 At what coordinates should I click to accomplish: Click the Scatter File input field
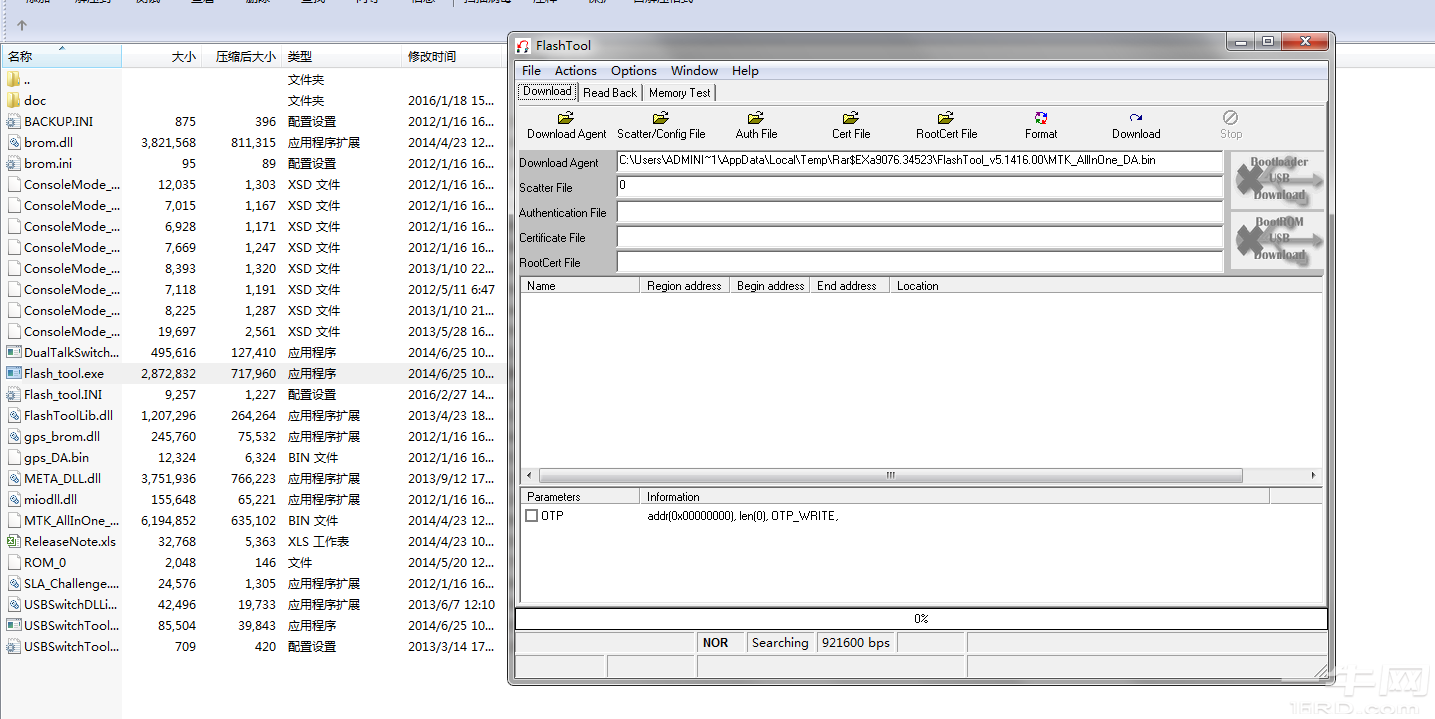[x=919, y=187]
